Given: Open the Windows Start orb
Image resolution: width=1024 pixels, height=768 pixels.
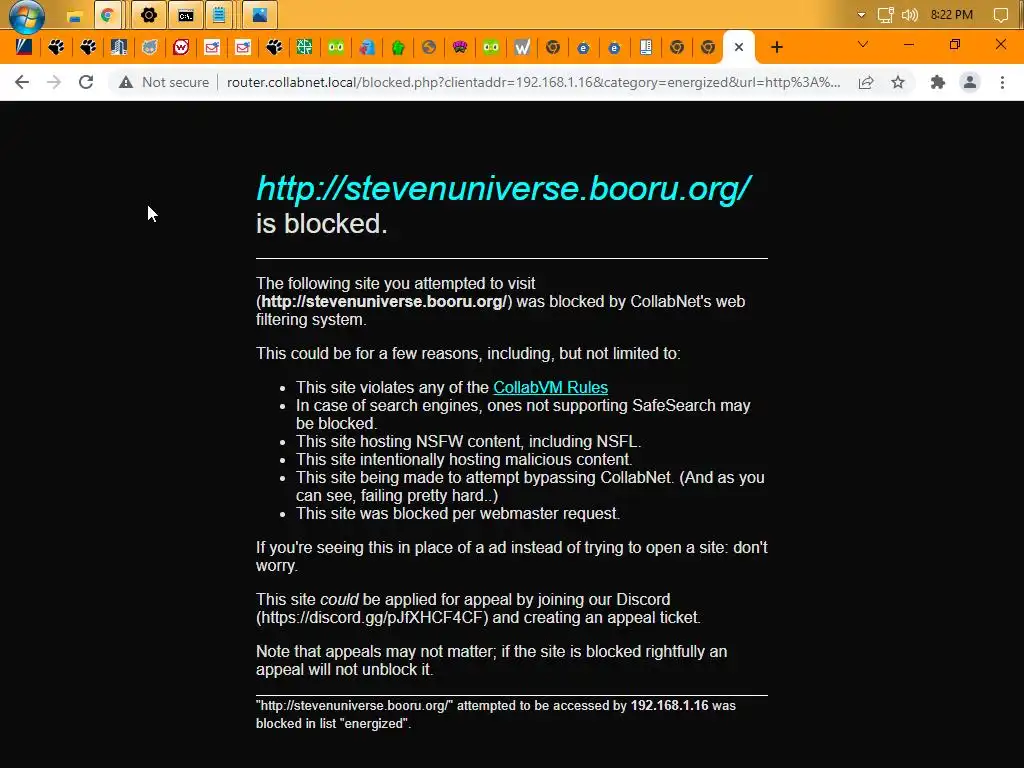Looking at the screenshot, I should (x=27, y=16).
